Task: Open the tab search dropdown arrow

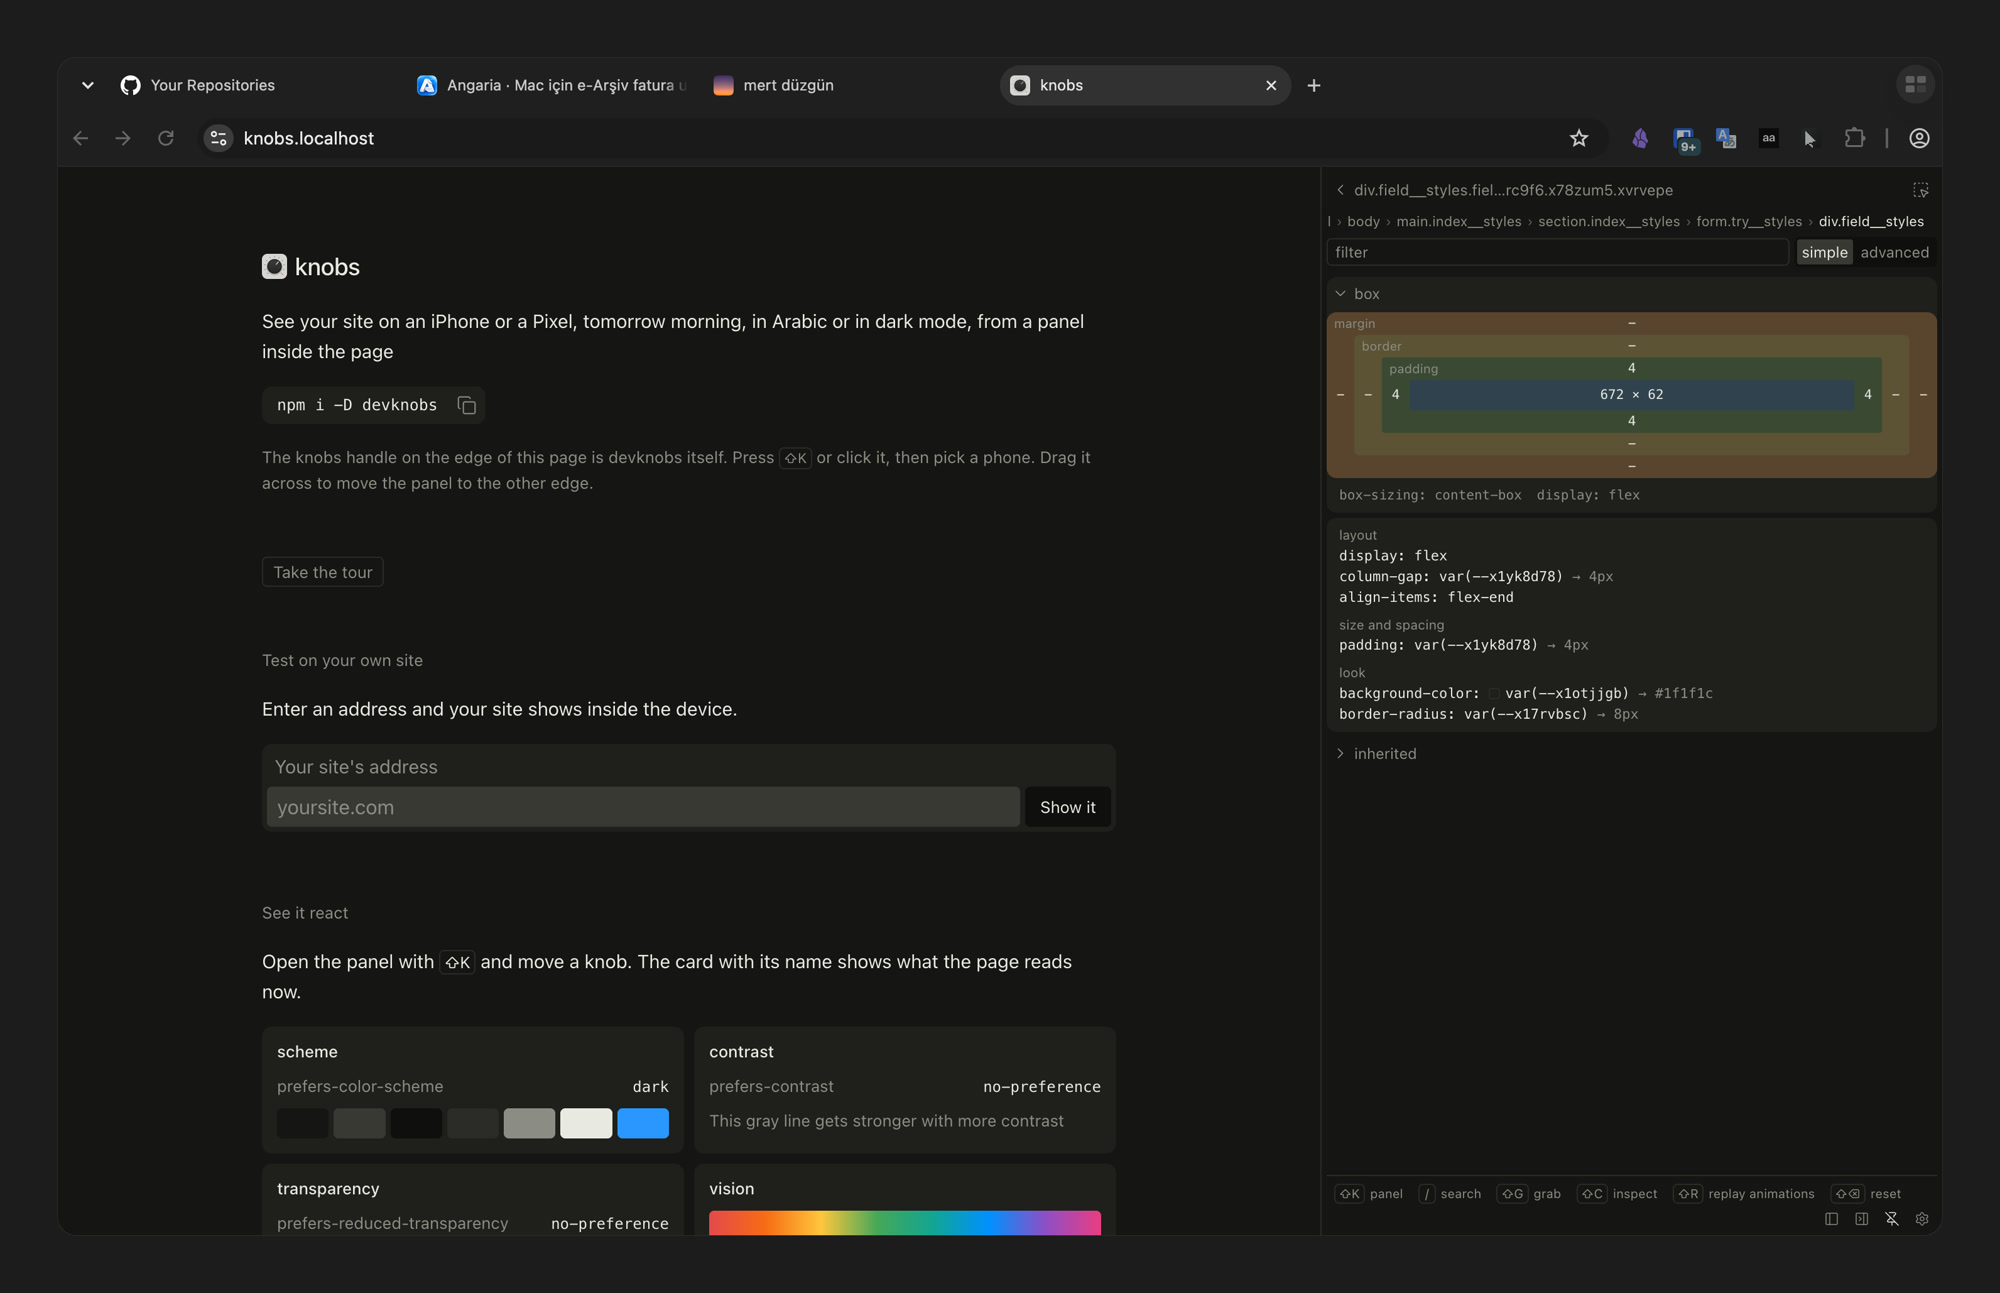Action: pyautogui.click(x=88, y=85)
